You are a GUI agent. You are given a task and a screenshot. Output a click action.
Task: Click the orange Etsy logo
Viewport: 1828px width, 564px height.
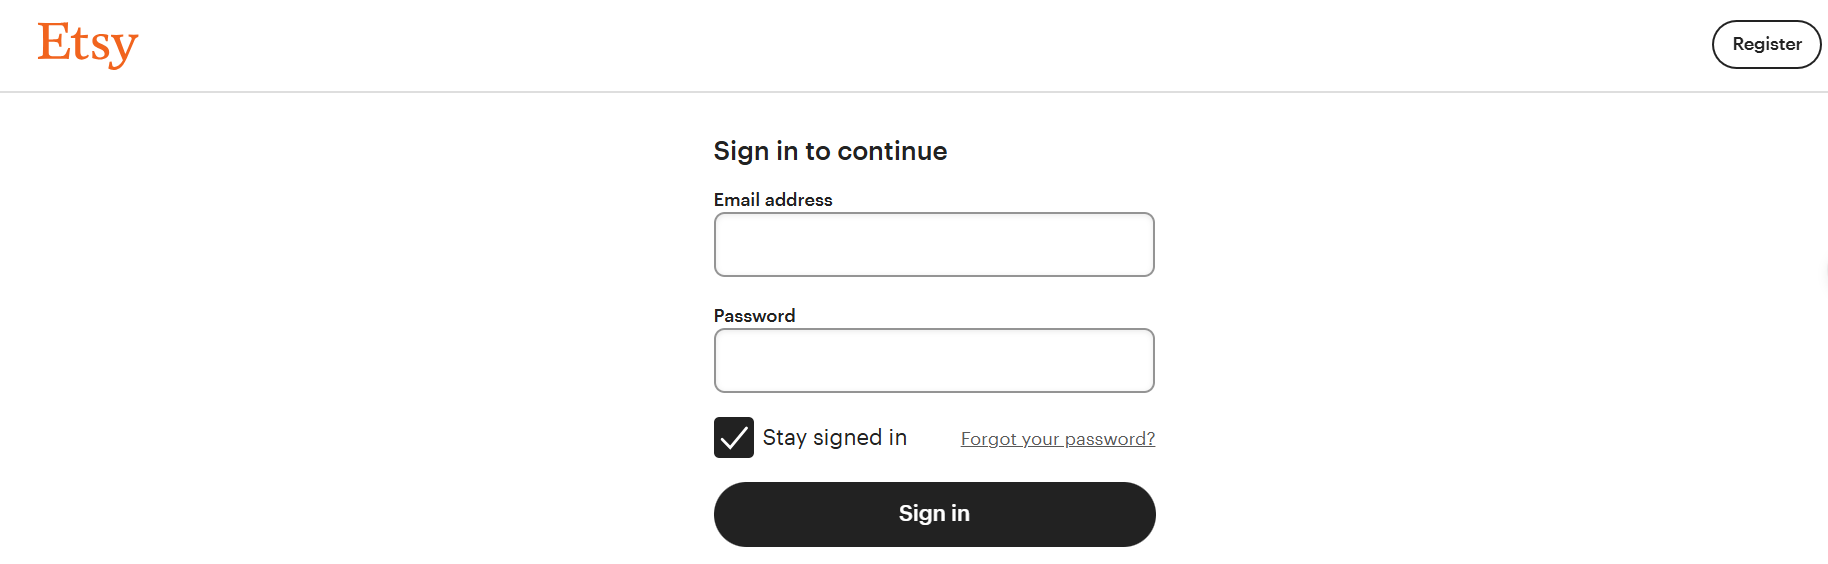tap(88, 45)
